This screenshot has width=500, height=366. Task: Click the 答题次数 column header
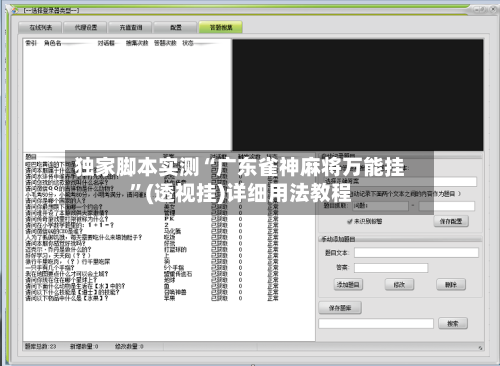[x=165, y=43]
